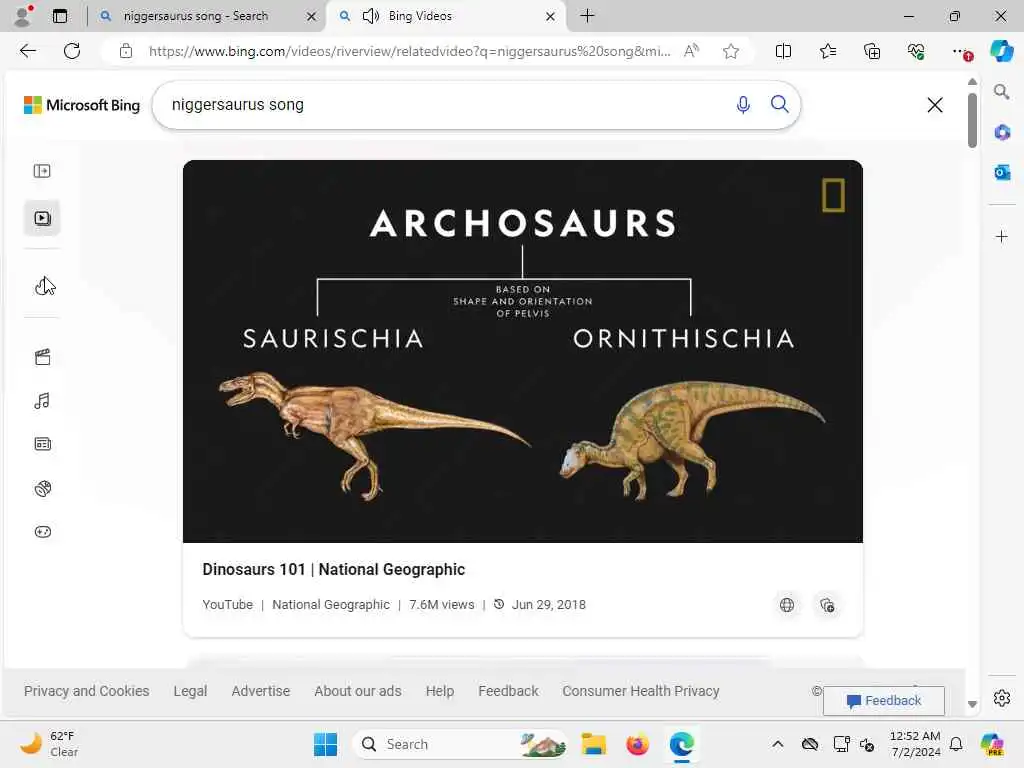Open the Favorites list

(x=827, y=51)
